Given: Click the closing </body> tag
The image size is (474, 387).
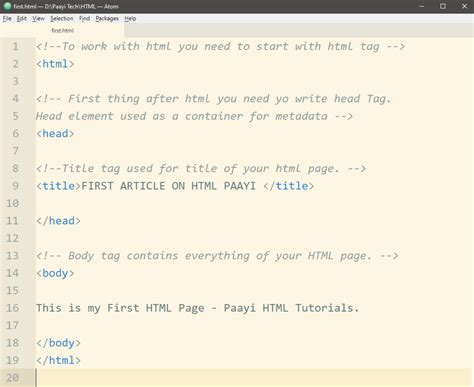Looking at the screenshot, I should [58, 343].
